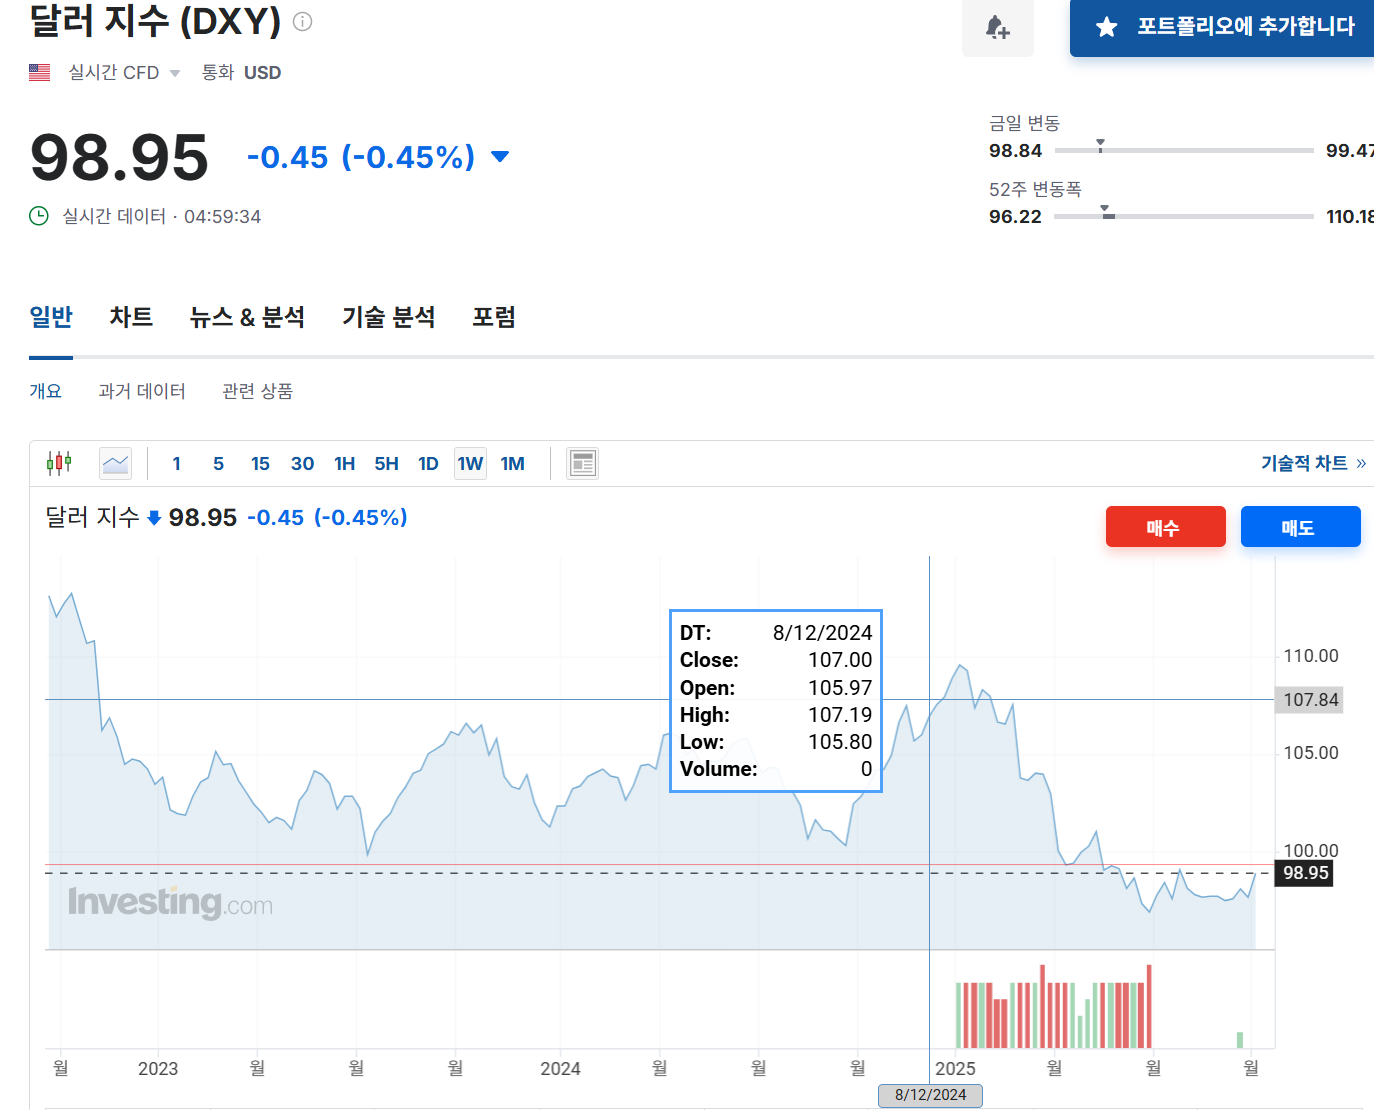
Task: Click the candlestick chart type icon
Action: pos(59,463)
